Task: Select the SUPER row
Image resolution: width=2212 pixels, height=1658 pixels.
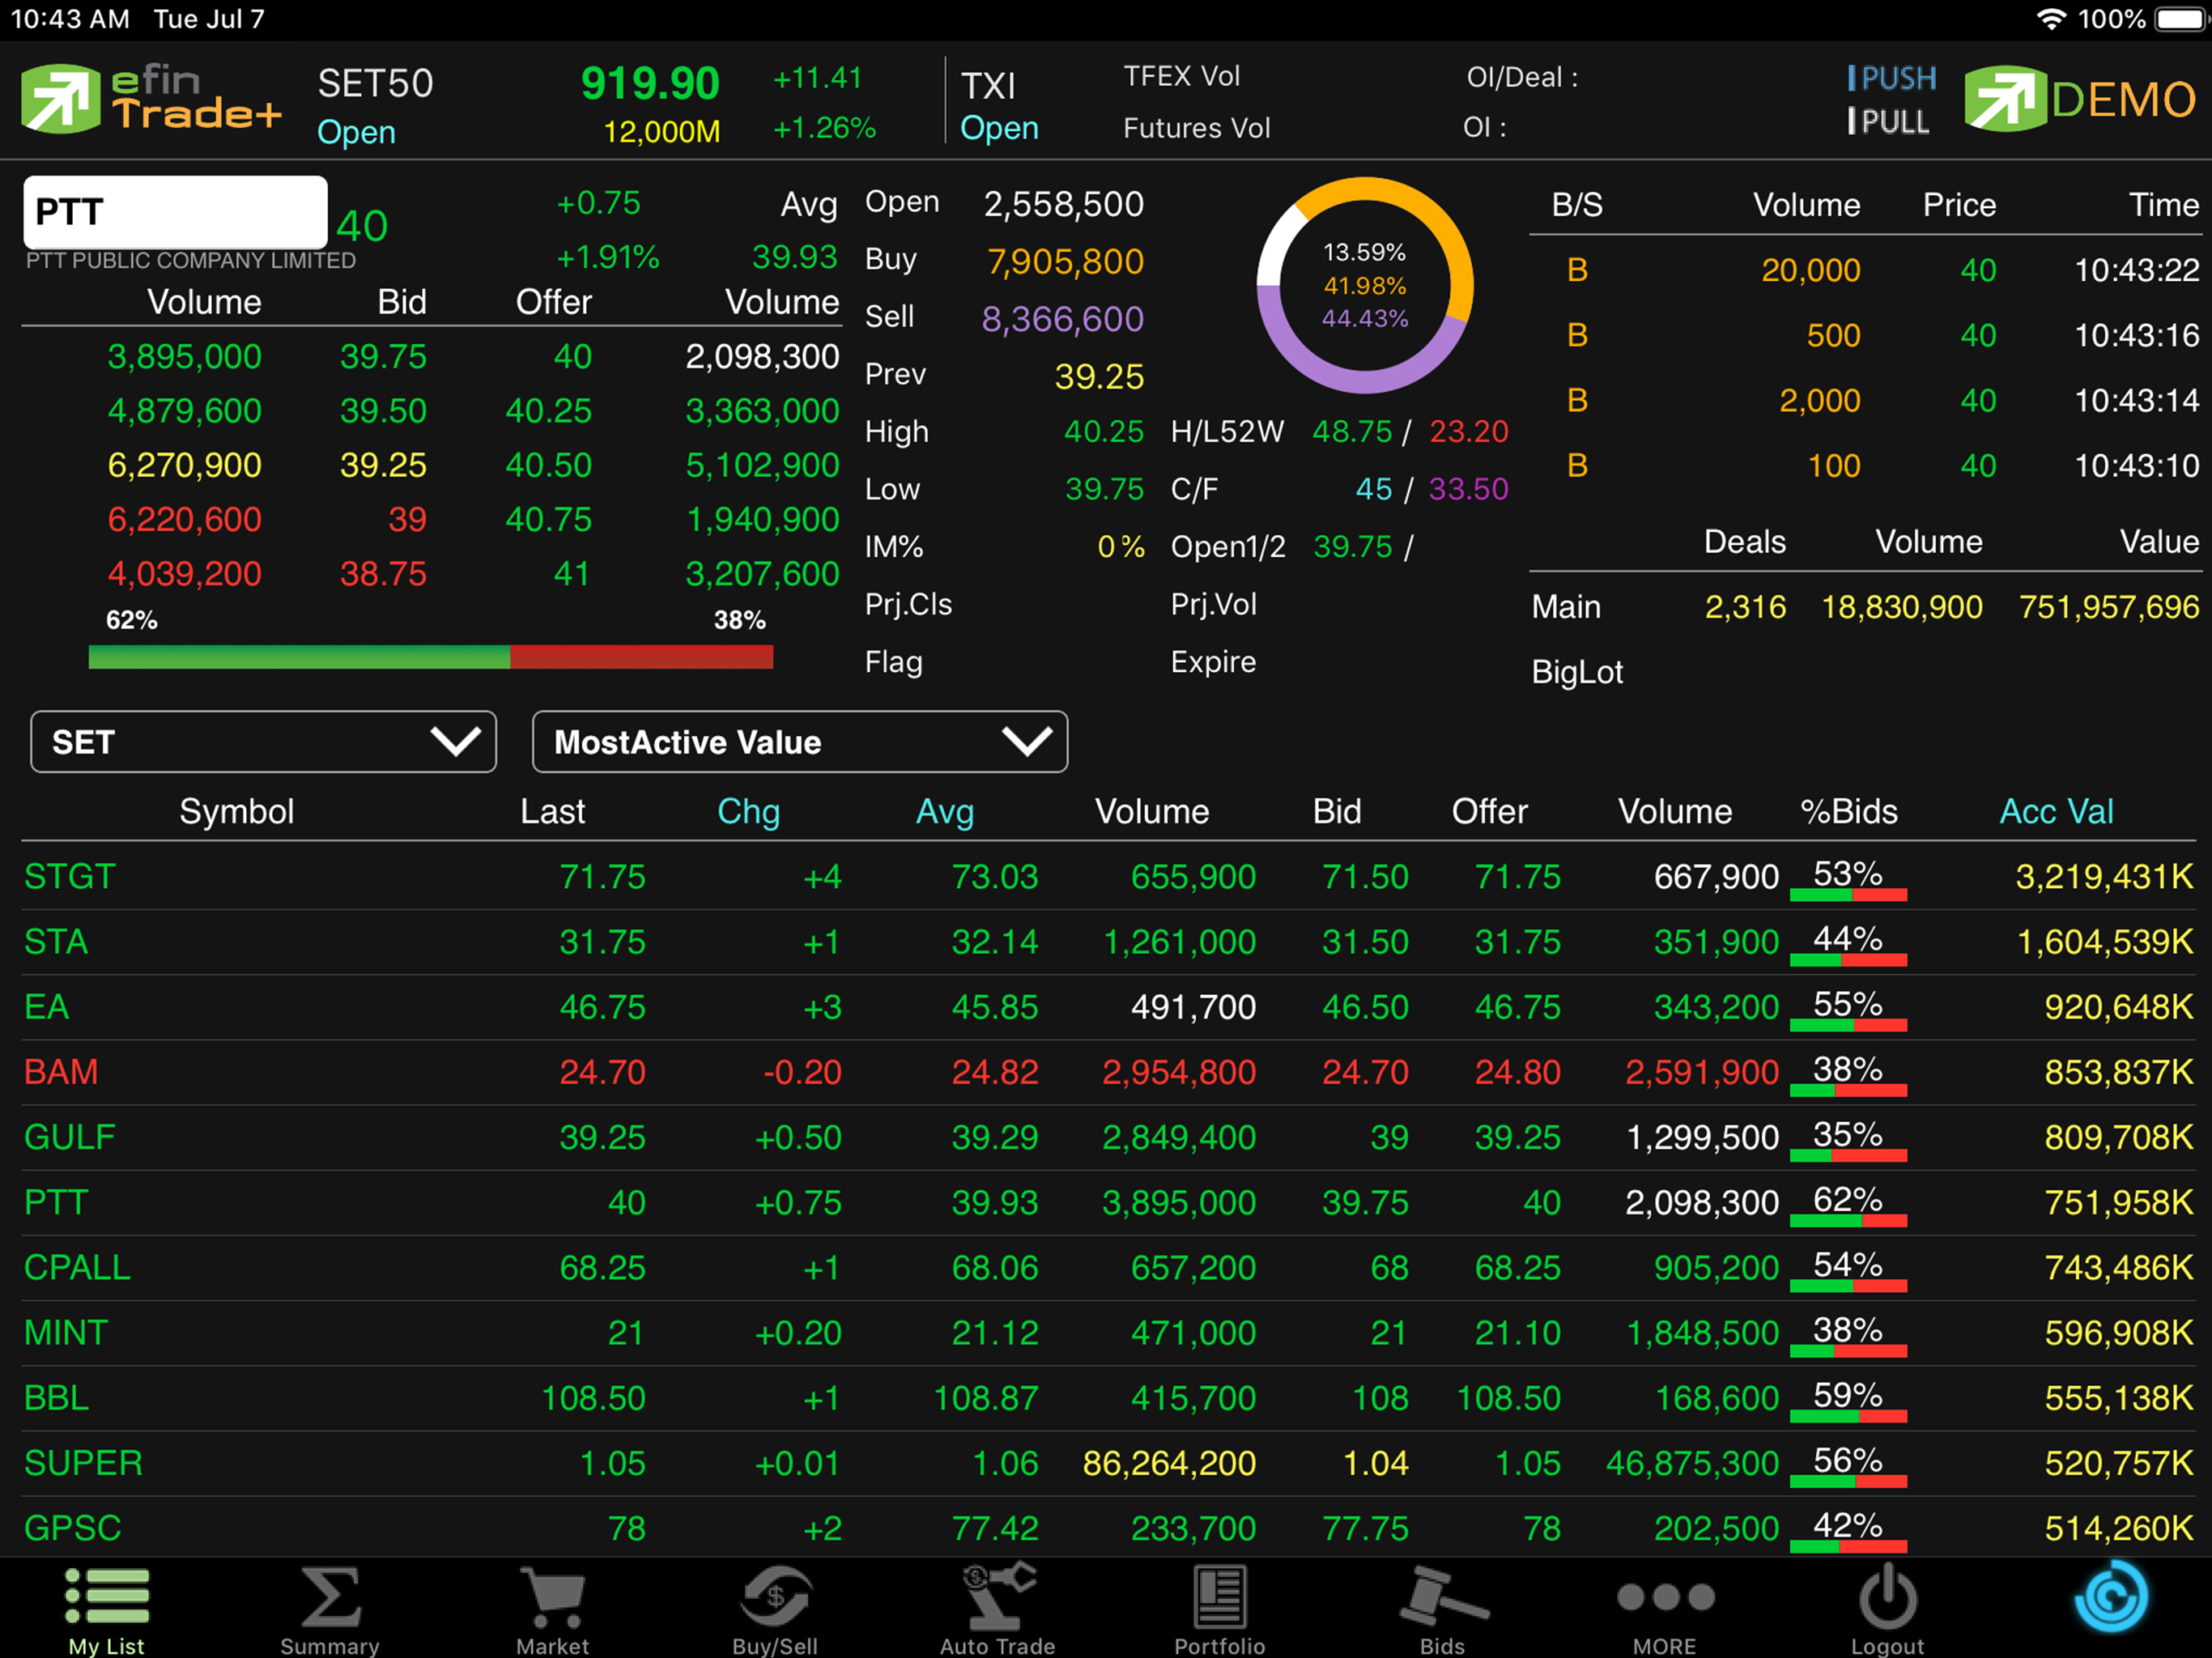Action: [1108, 1463]
